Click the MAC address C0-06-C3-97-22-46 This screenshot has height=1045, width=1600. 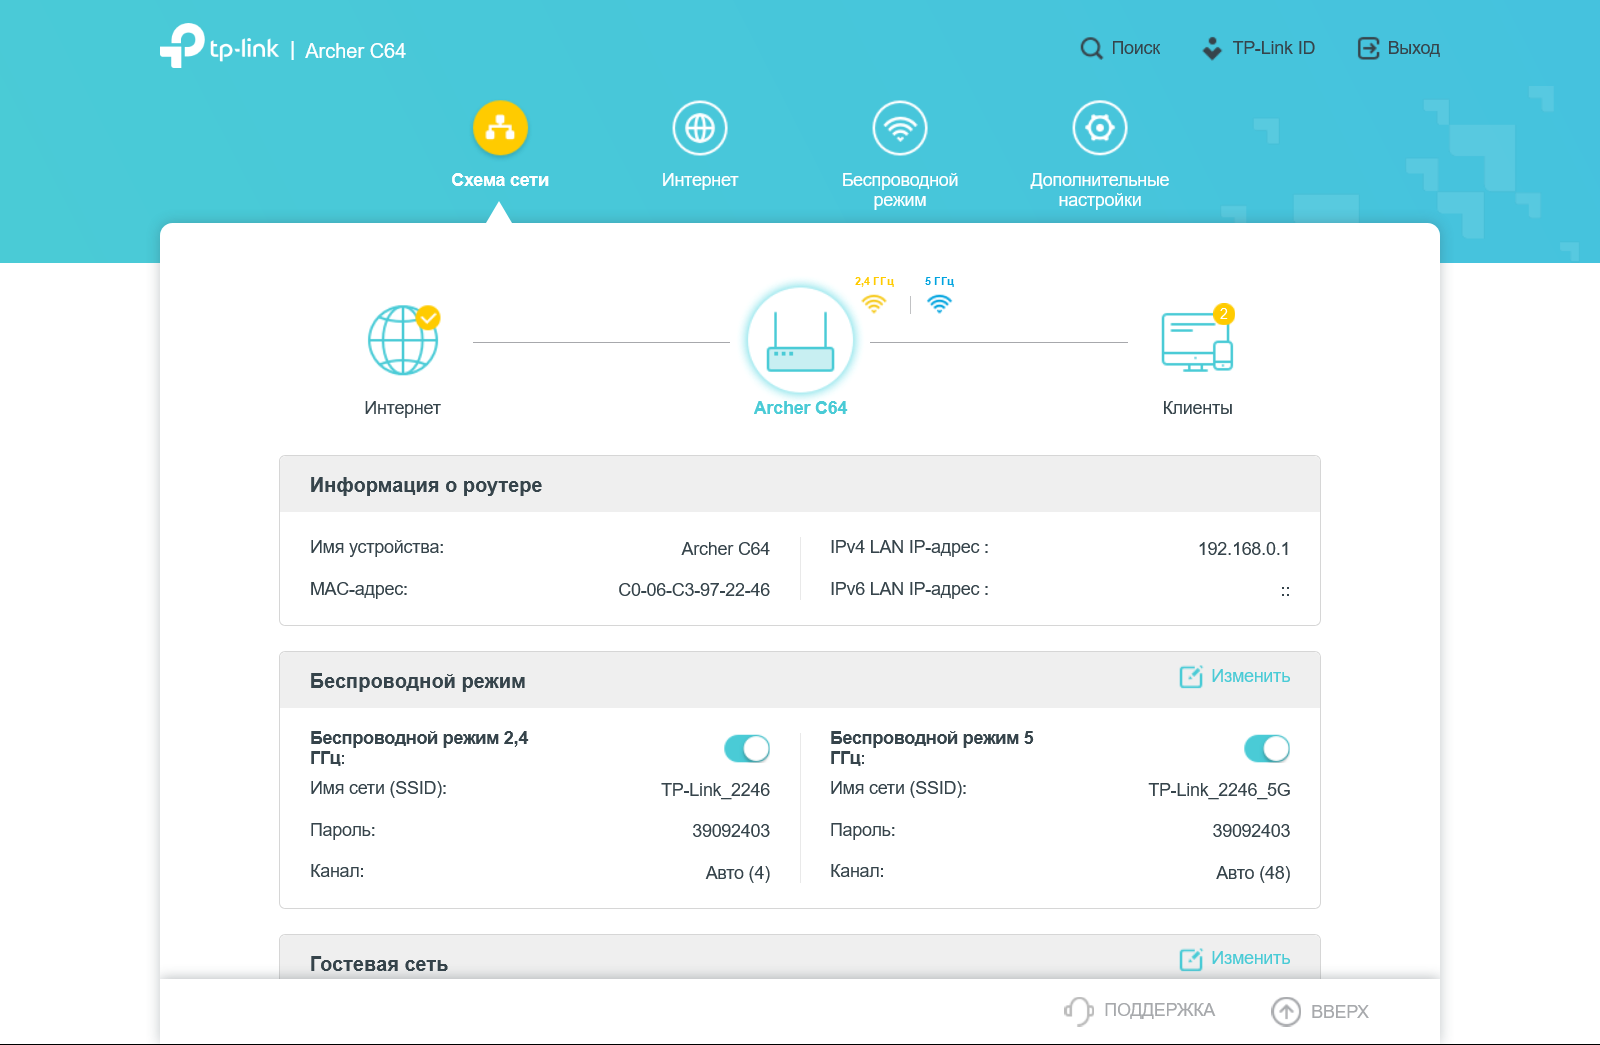click(694, 590)
